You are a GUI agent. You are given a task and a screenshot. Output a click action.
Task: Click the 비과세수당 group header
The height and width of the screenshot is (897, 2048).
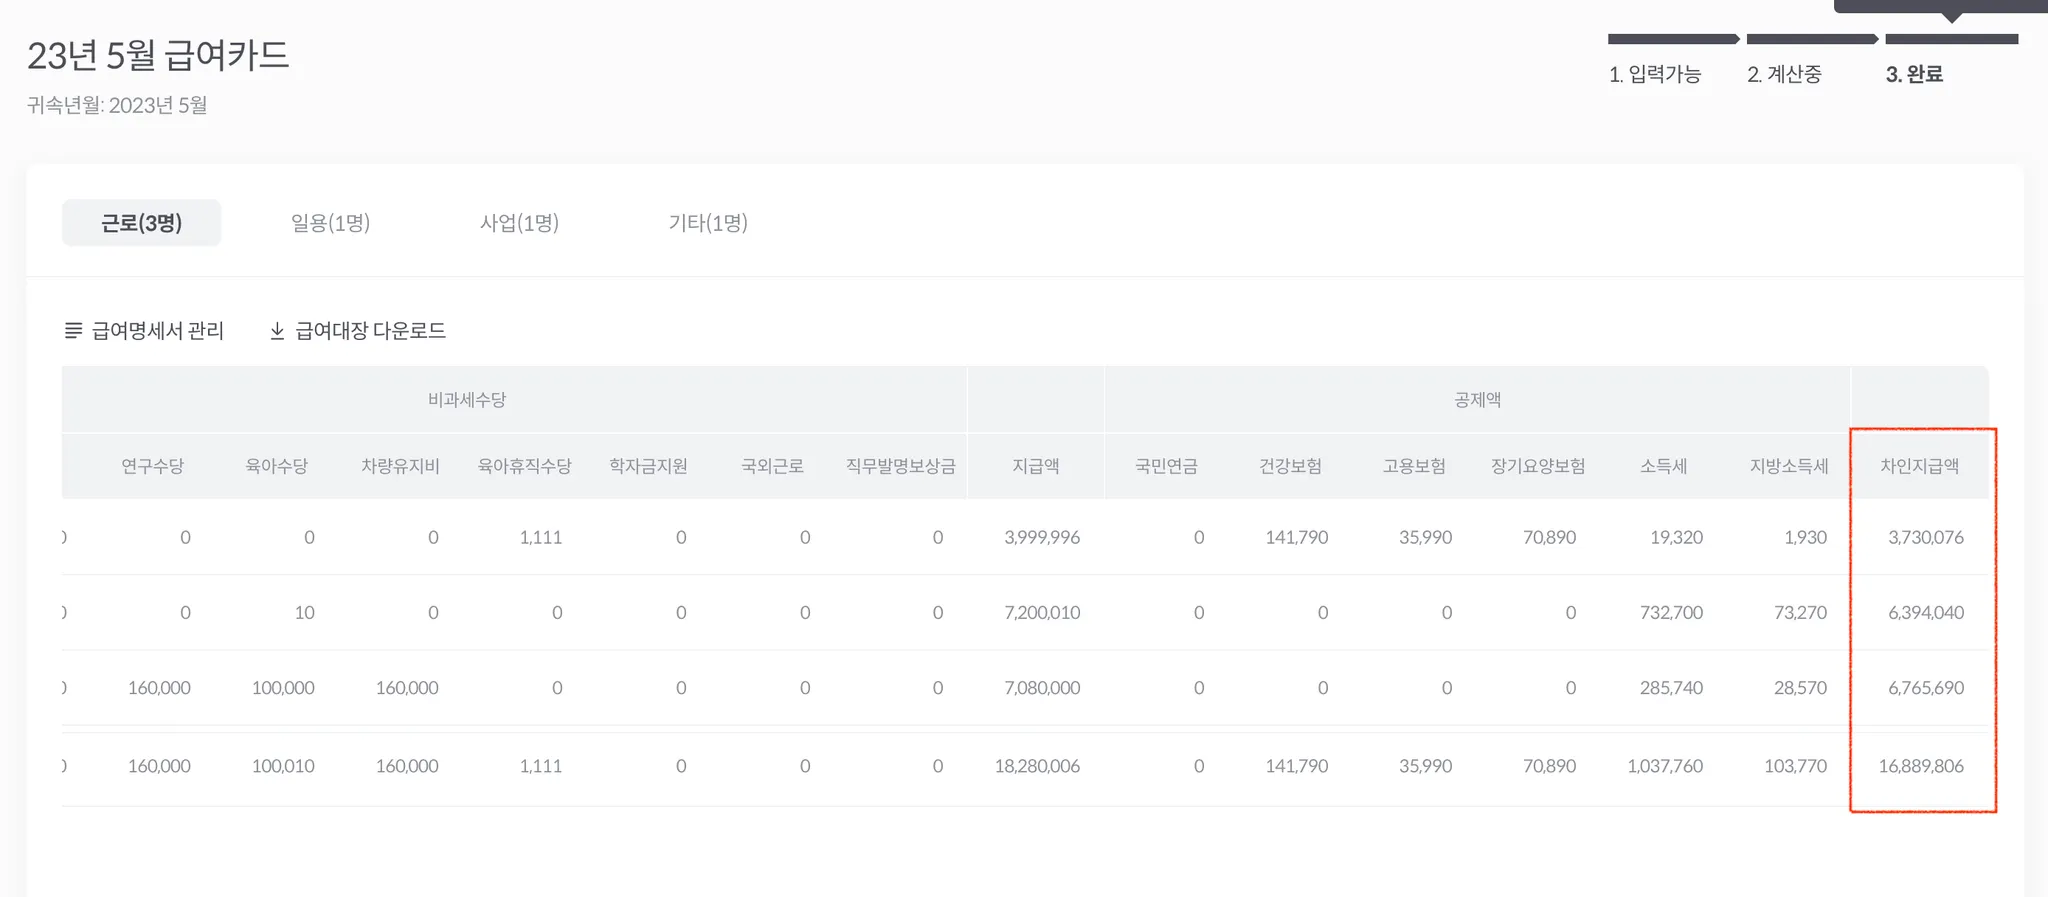click(x=467, y=400)
